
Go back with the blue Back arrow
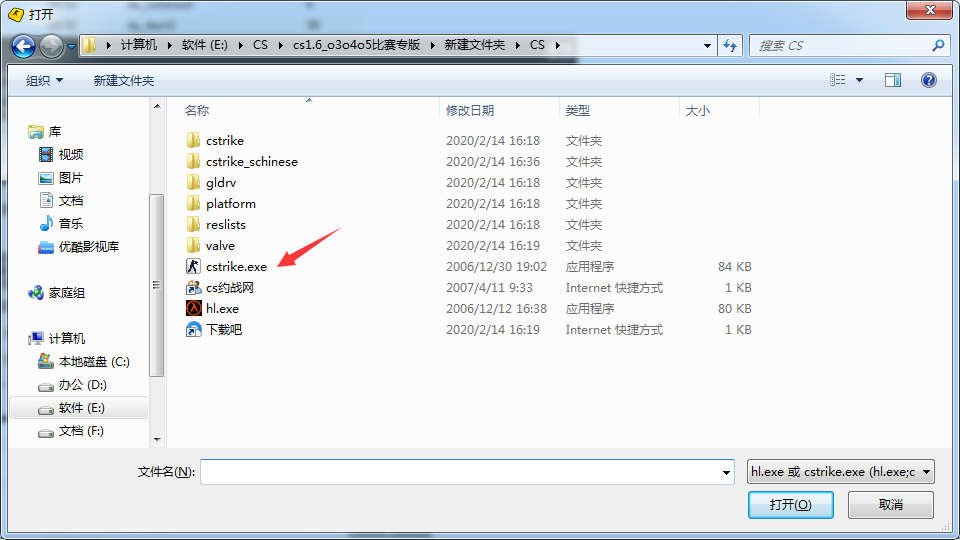pos(23,46)
